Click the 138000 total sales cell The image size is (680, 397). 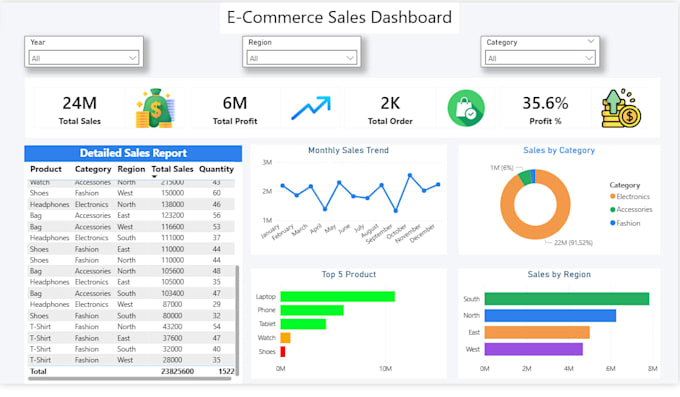(172, 204)
